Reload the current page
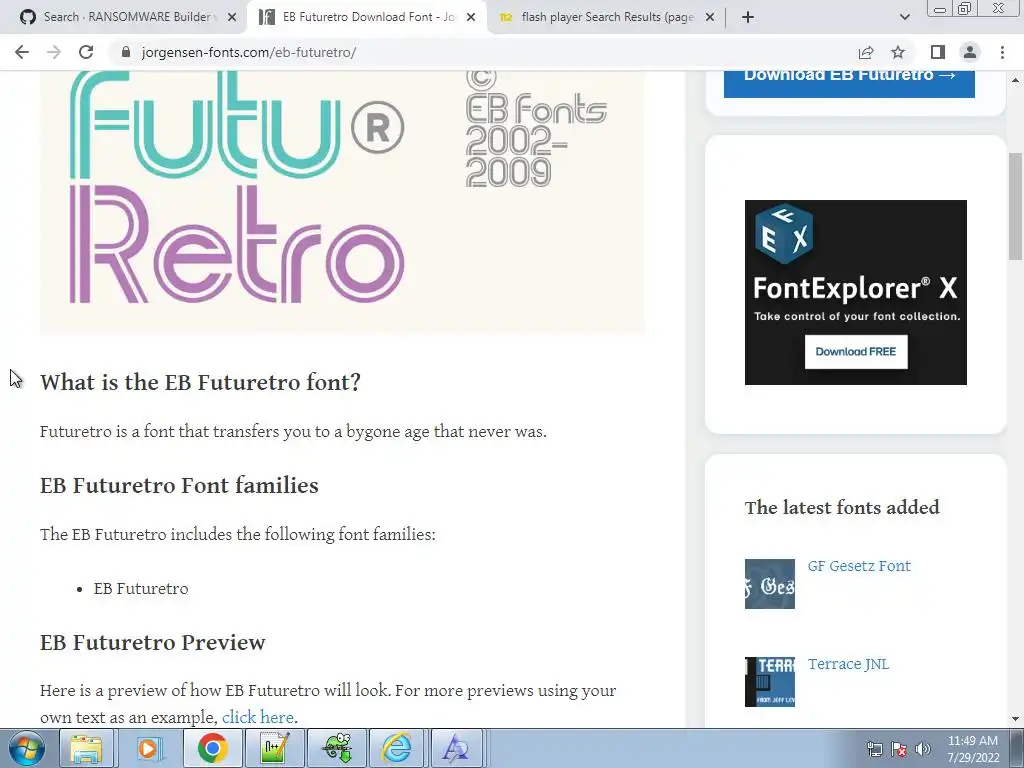Viewport: 1024px width, 768px height. (x=86, y=52)
